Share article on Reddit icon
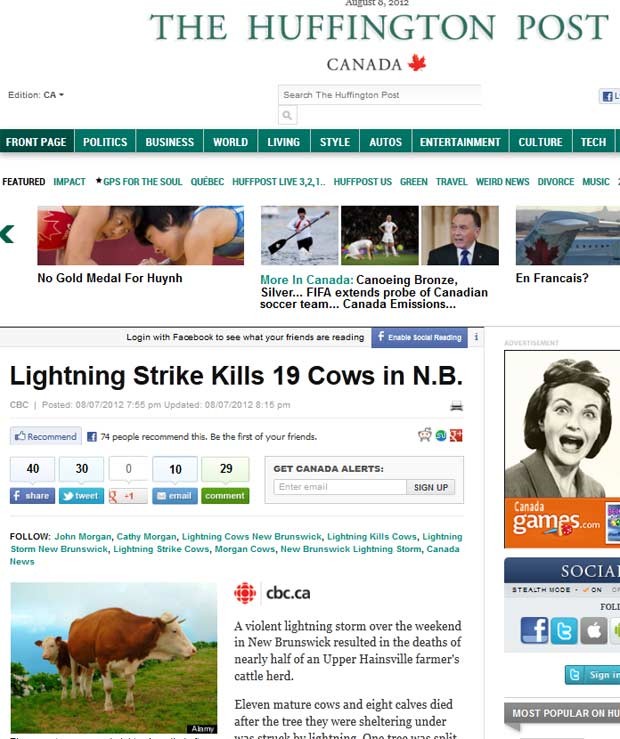 coord(424,435)
